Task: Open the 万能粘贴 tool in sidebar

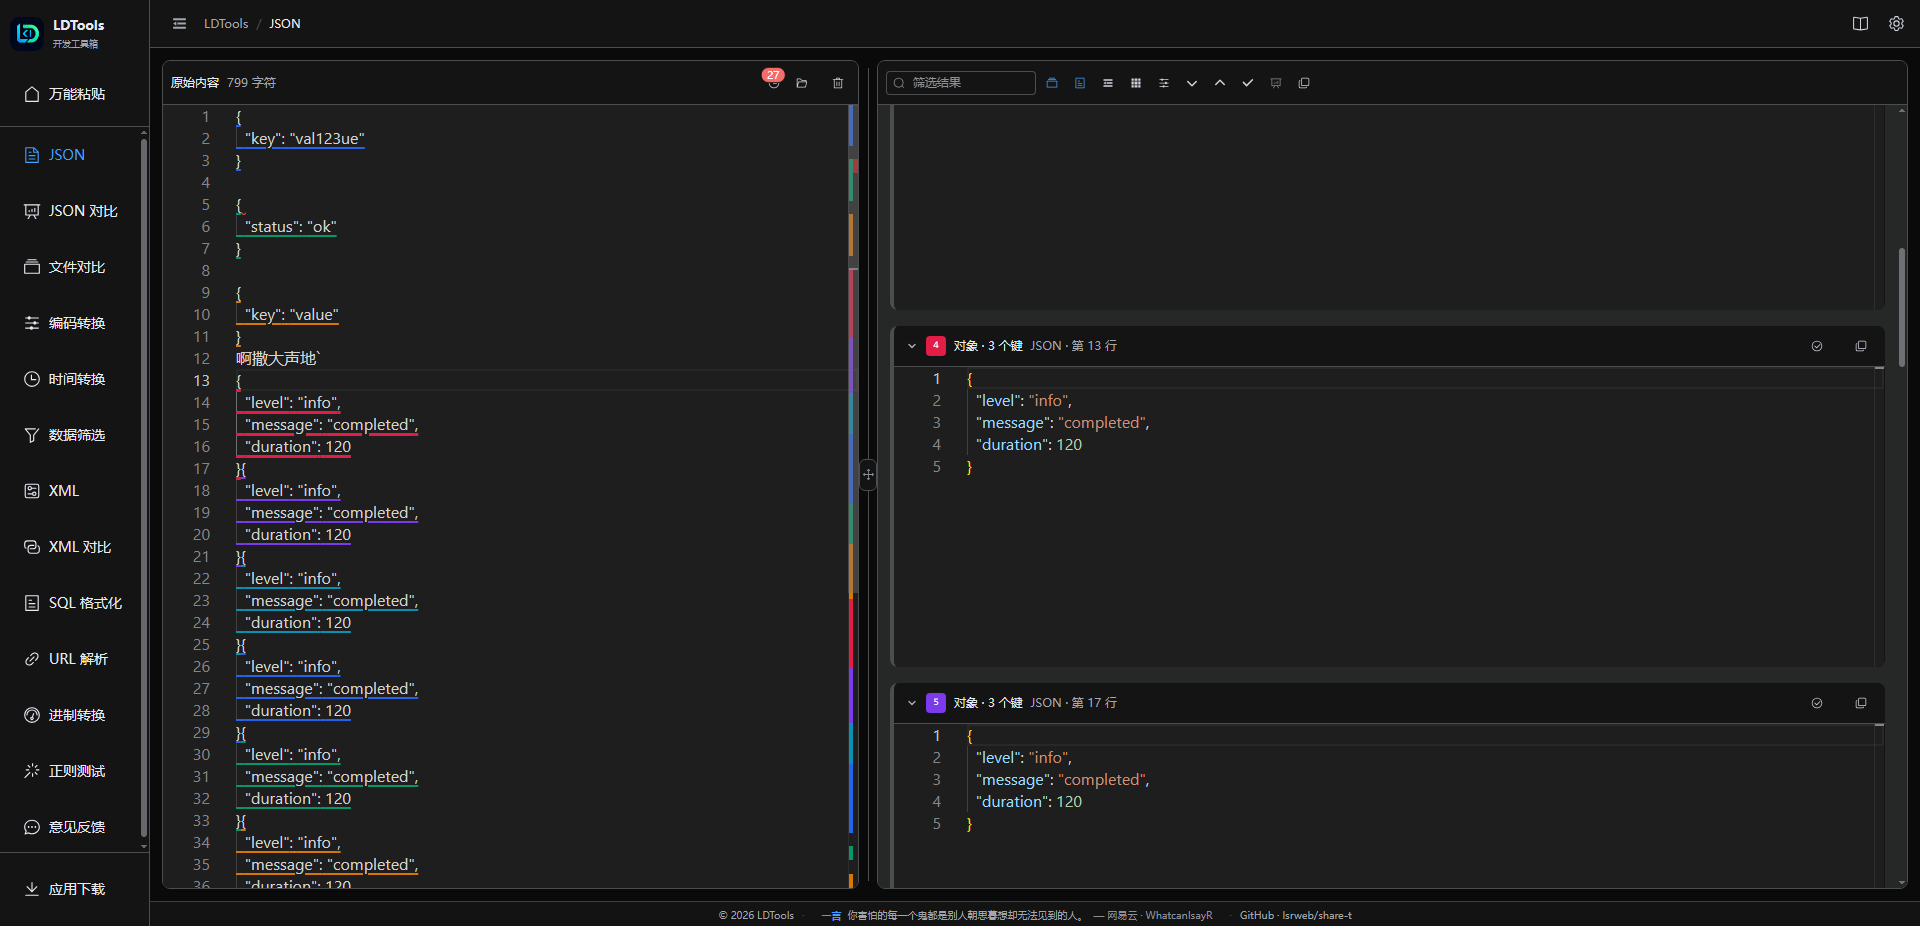Action: coord(74,94)
